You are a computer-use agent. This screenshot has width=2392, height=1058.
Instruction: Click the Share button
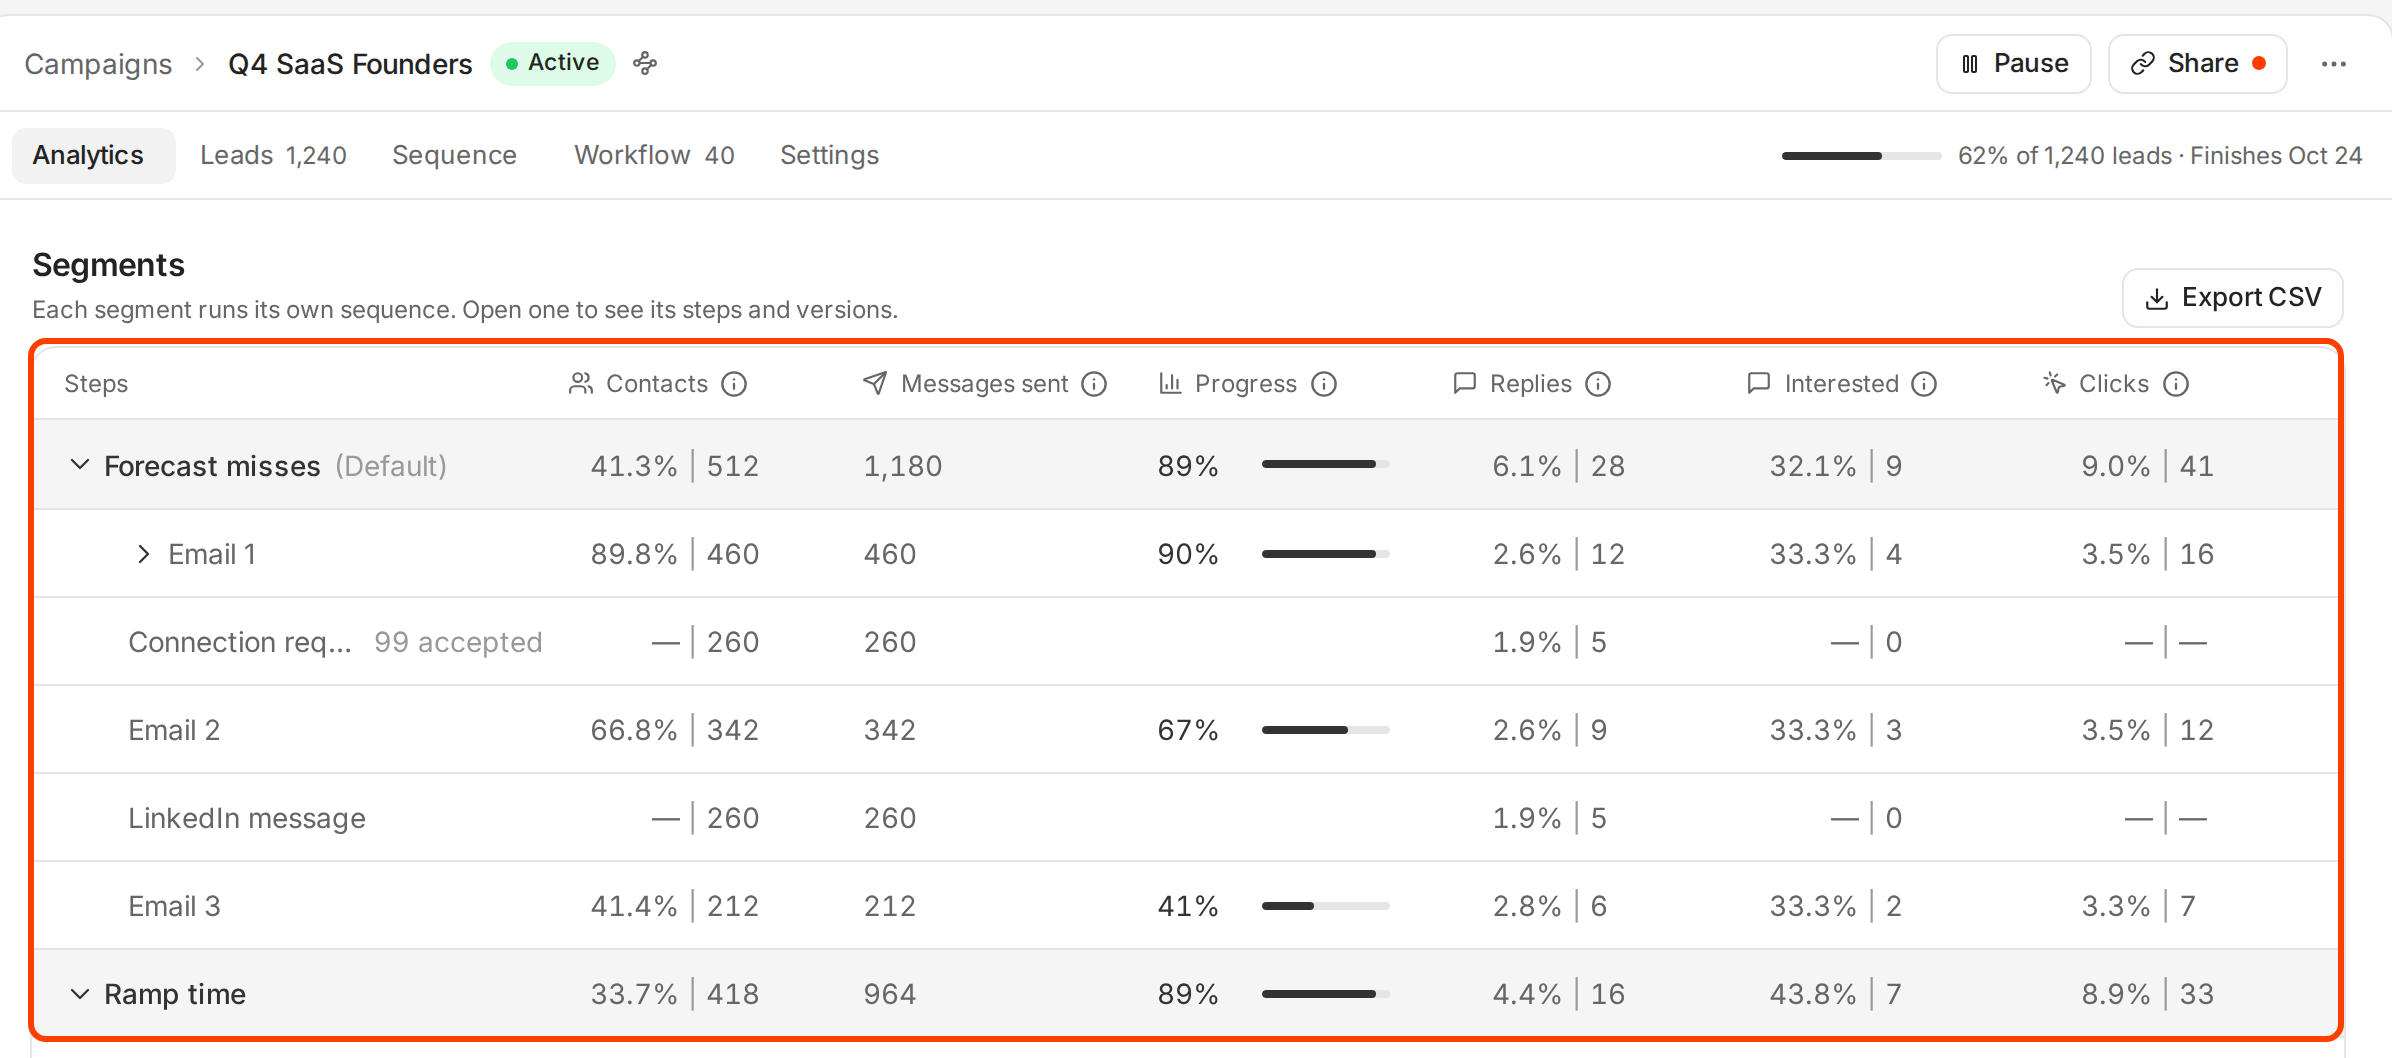point(2197,64)
